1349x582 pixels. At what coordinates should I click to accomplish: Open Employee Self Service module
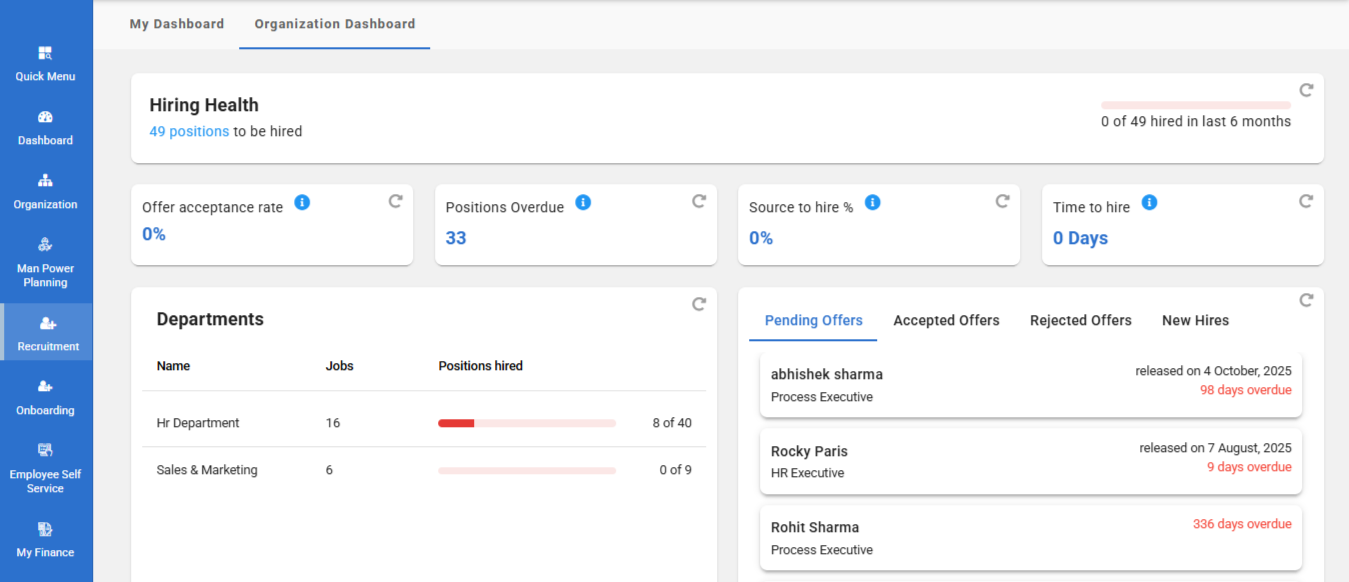(x=45, y=451)
